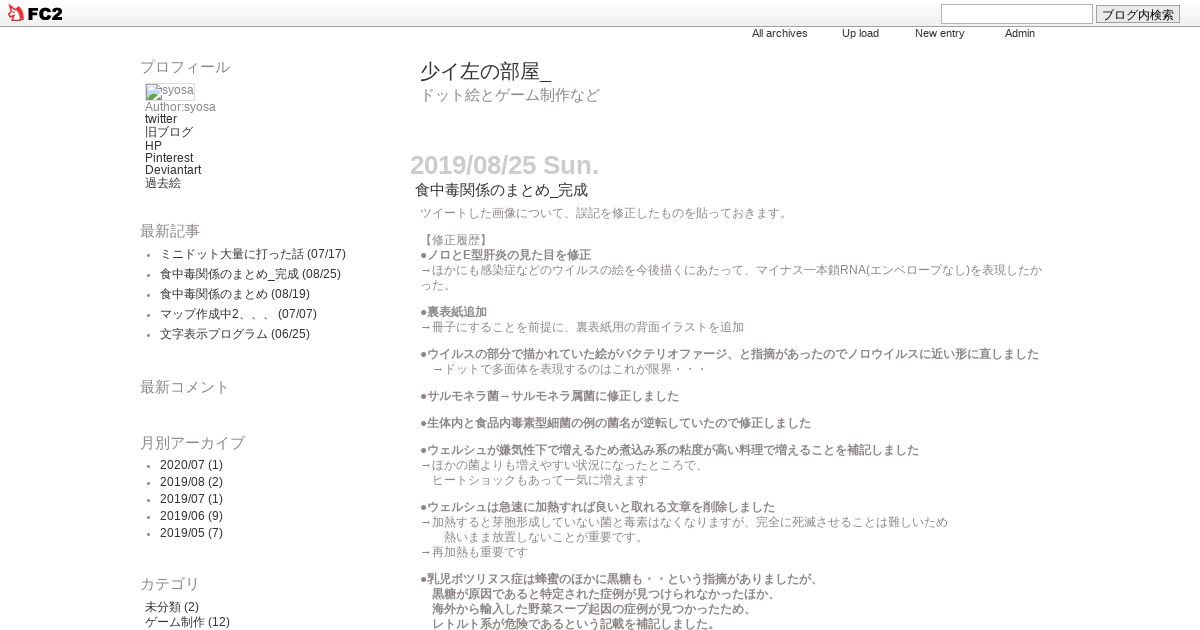Open the Pinterest profile link
This screenshot has height=630, width=1200.
tap(169, 158)
